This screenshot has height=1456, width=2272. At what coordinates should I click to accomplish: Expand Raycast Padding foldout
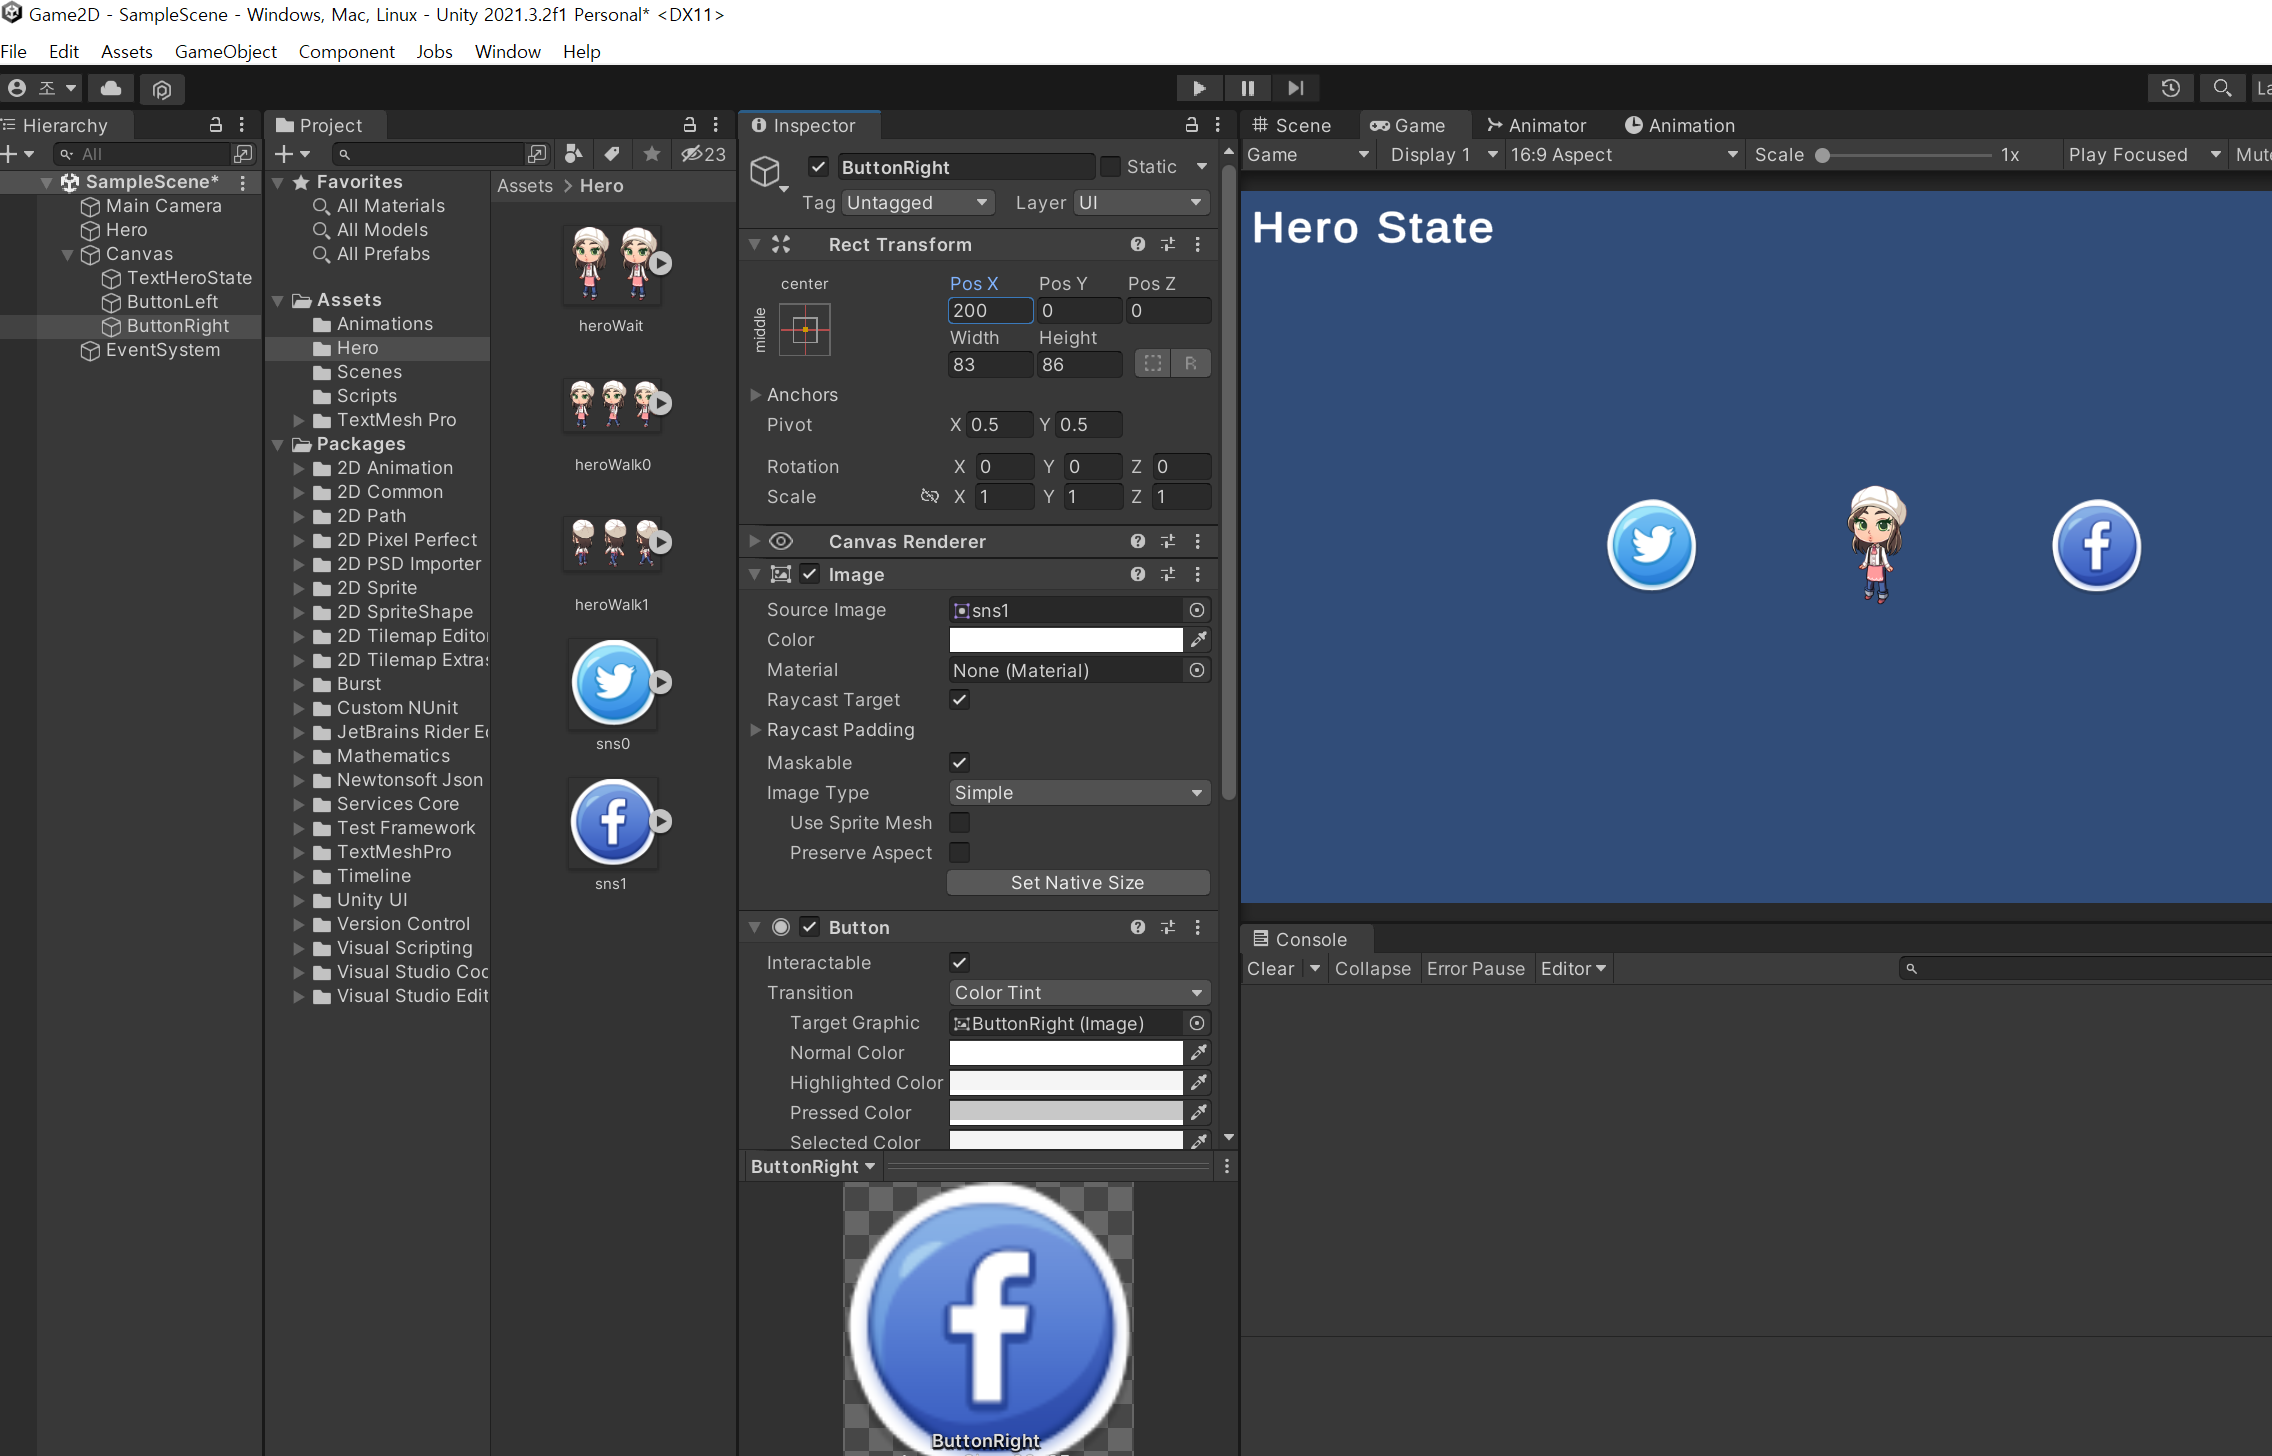756,730
